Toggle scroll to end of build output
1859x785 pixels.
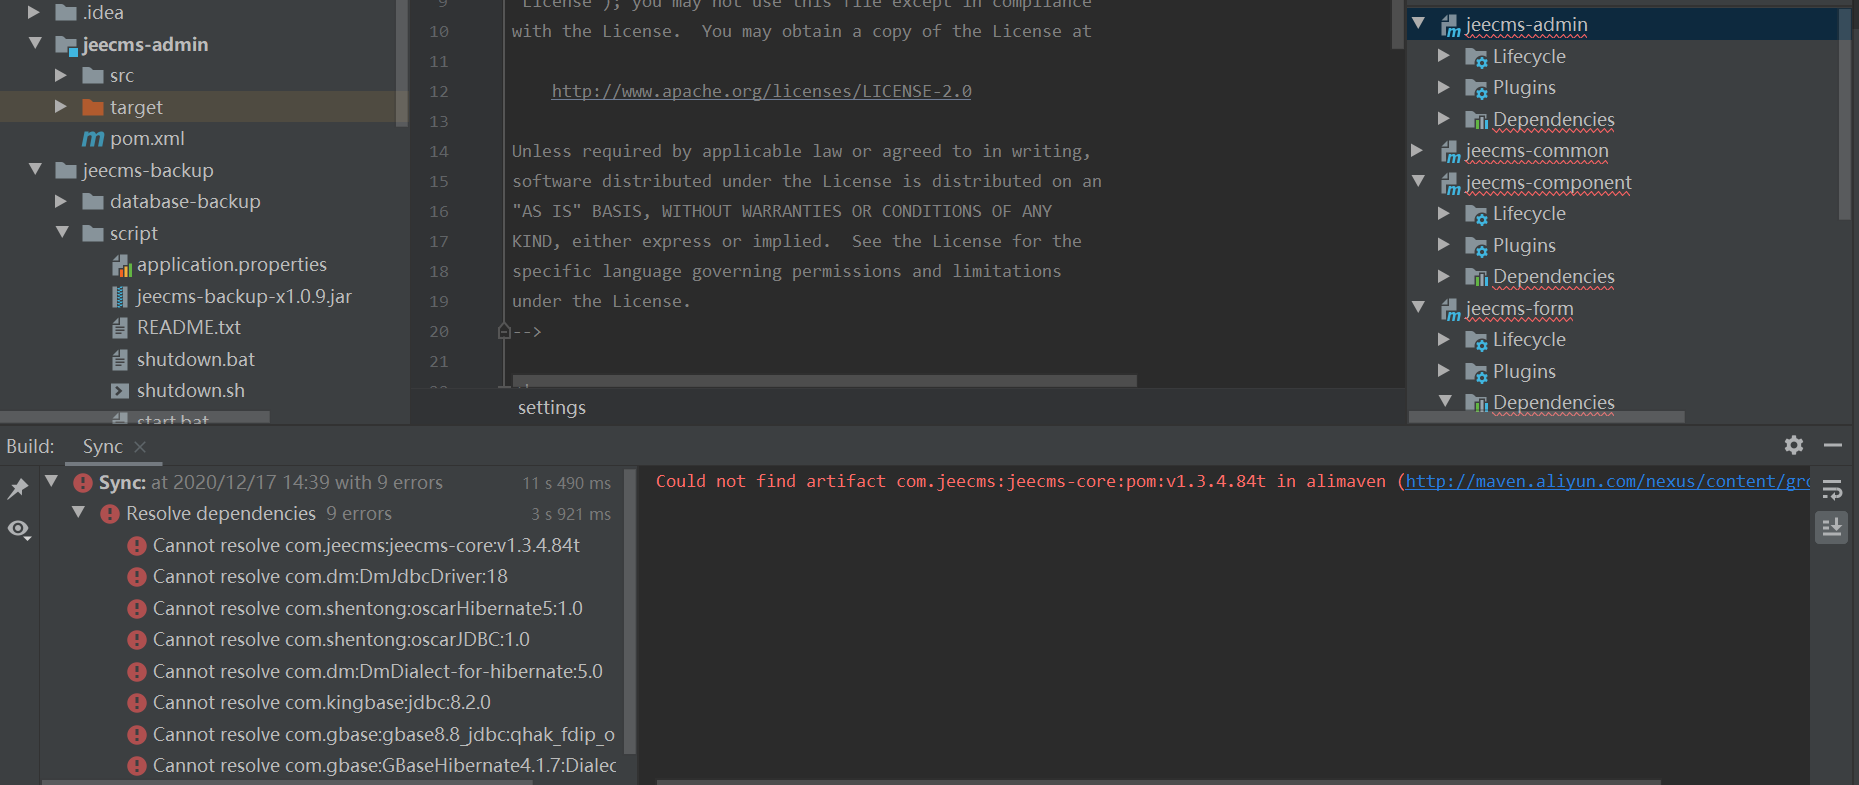click(x=1832, y=527)
